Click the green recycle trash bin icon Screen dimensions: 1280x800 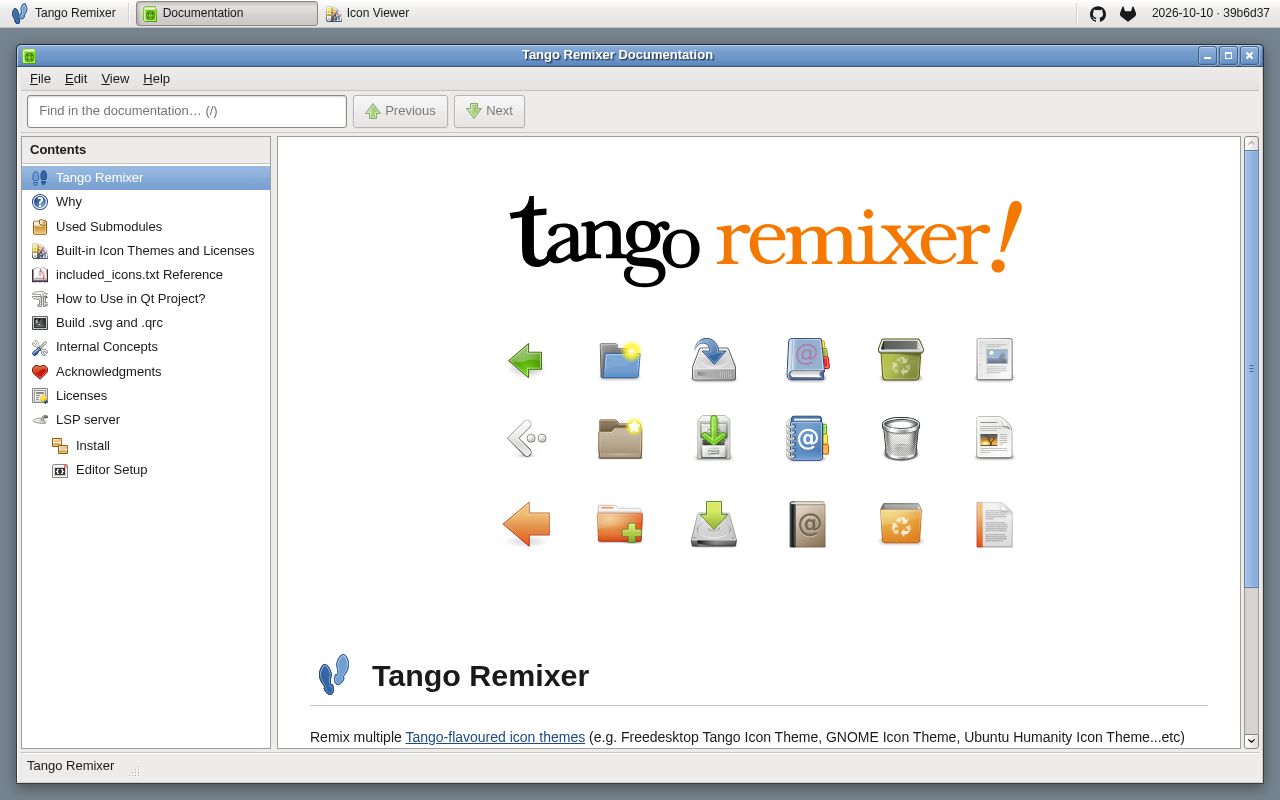click(901, 359)
